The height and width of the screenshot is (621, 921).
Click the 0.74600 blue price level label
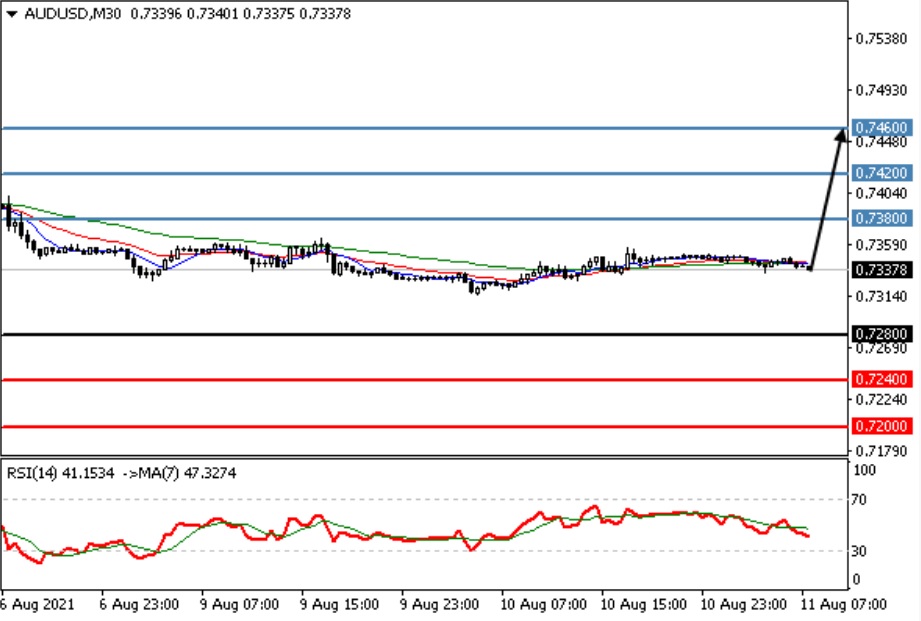(881, 127)
